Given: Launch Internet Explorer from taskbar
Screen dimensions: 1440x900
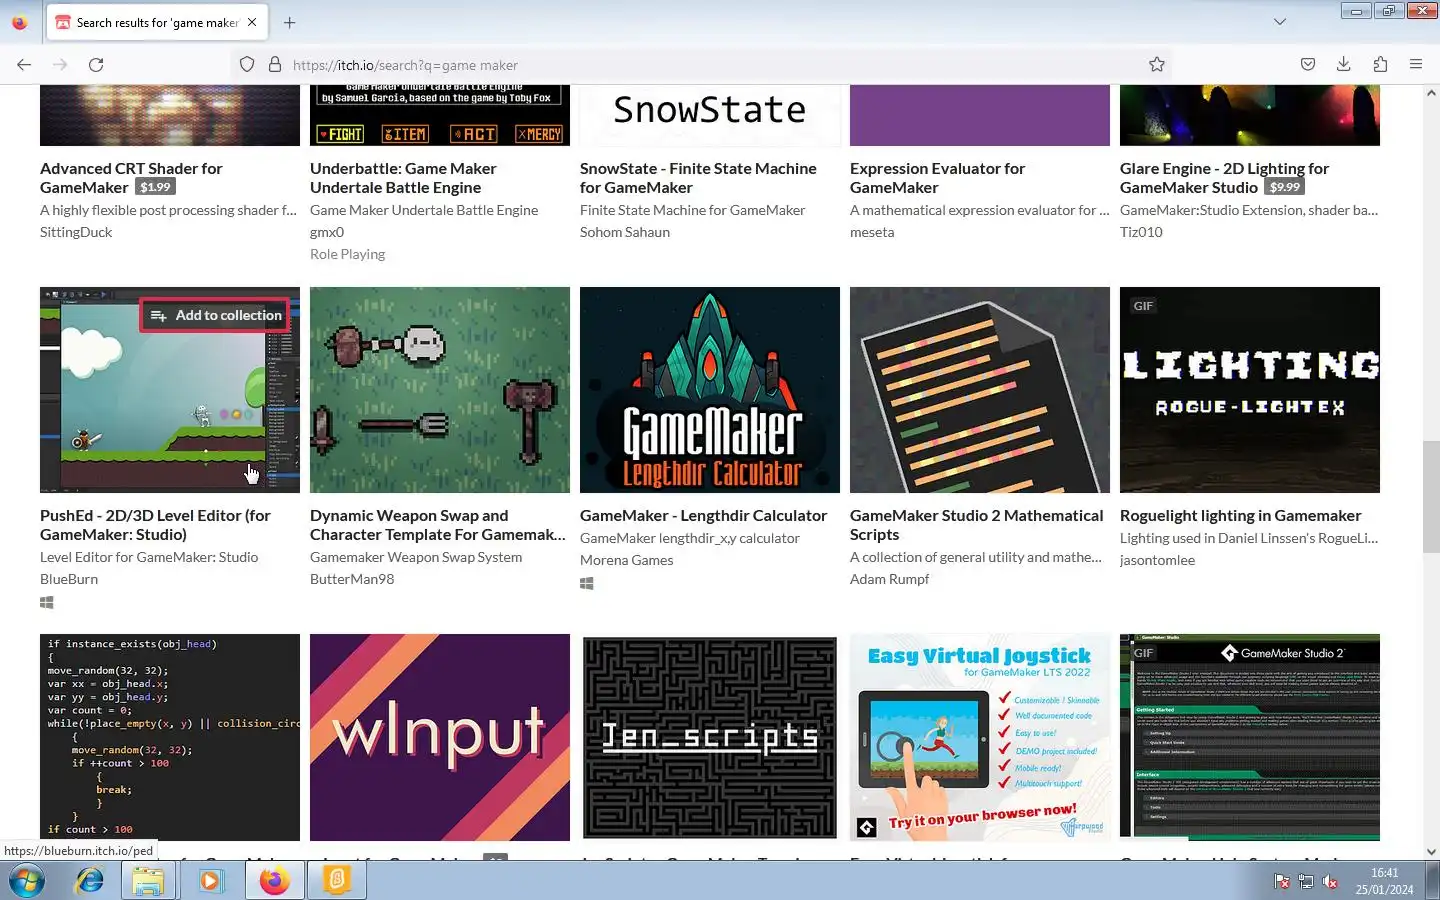Looking at the screenshot, I should 90,881.
